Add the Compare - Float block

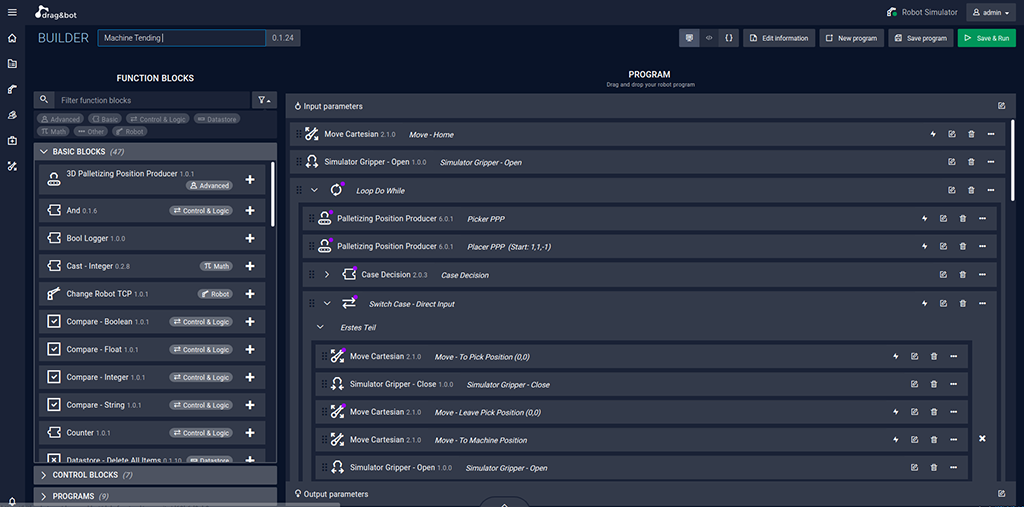pos(249,350)
